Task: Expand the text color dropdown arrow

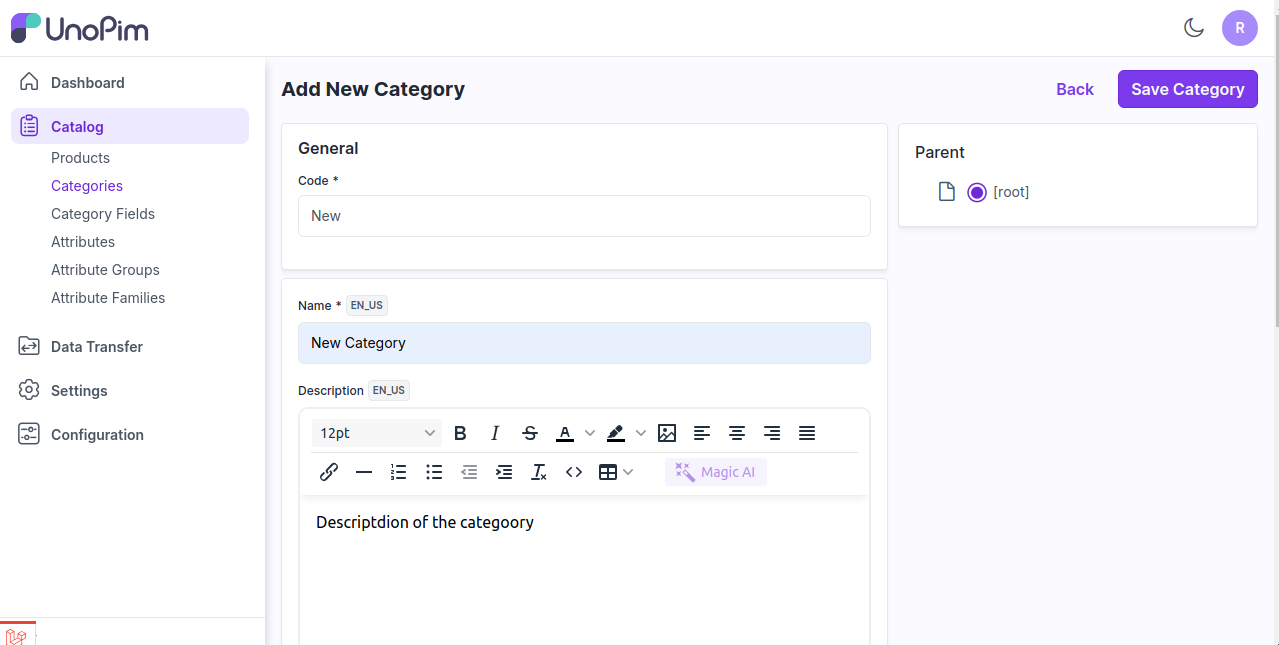Action: pyautogui.click(x=590, y=433)
